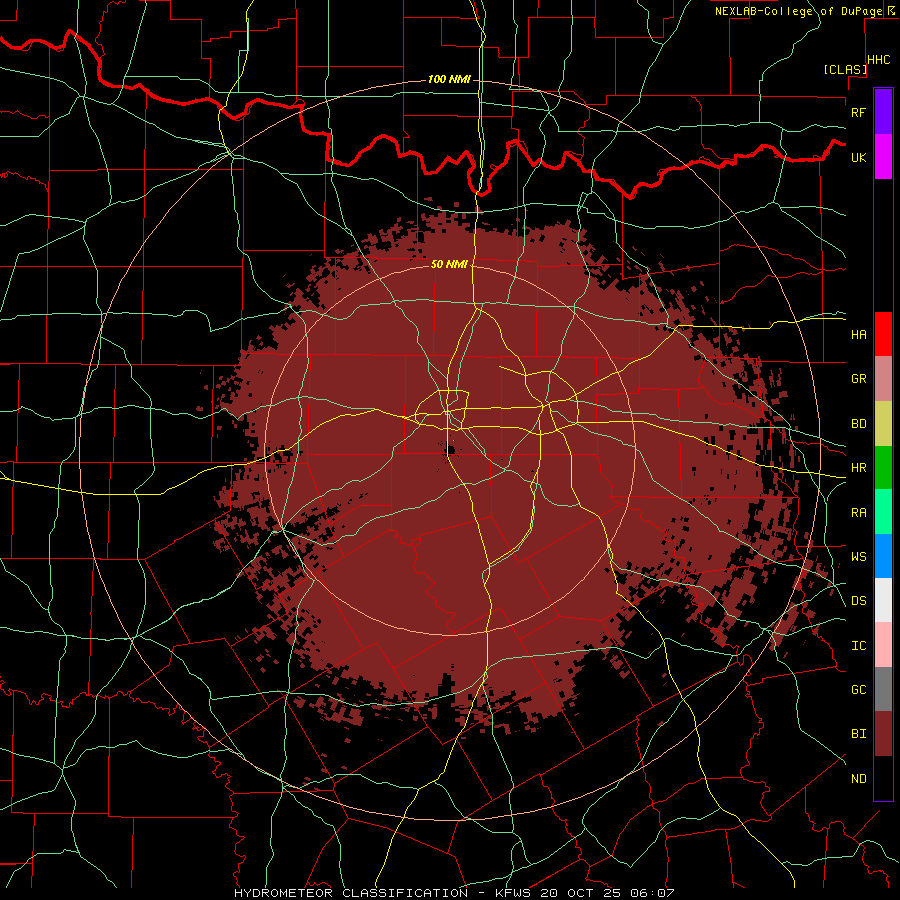Viewport: 900px width, 900px height.
Task: Click the NEXLAB-College of DuPage credit text
Action: (798, 11)
